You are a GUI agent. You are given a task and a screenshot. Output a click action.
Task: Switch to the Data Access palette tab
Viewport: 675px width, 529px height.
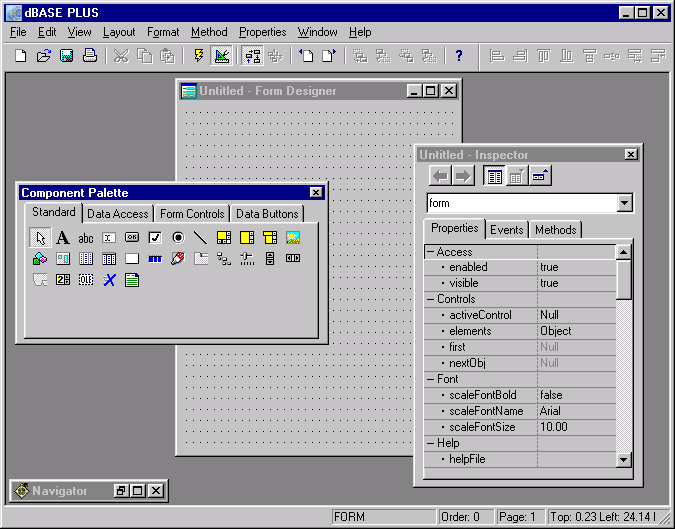(118, 214)
